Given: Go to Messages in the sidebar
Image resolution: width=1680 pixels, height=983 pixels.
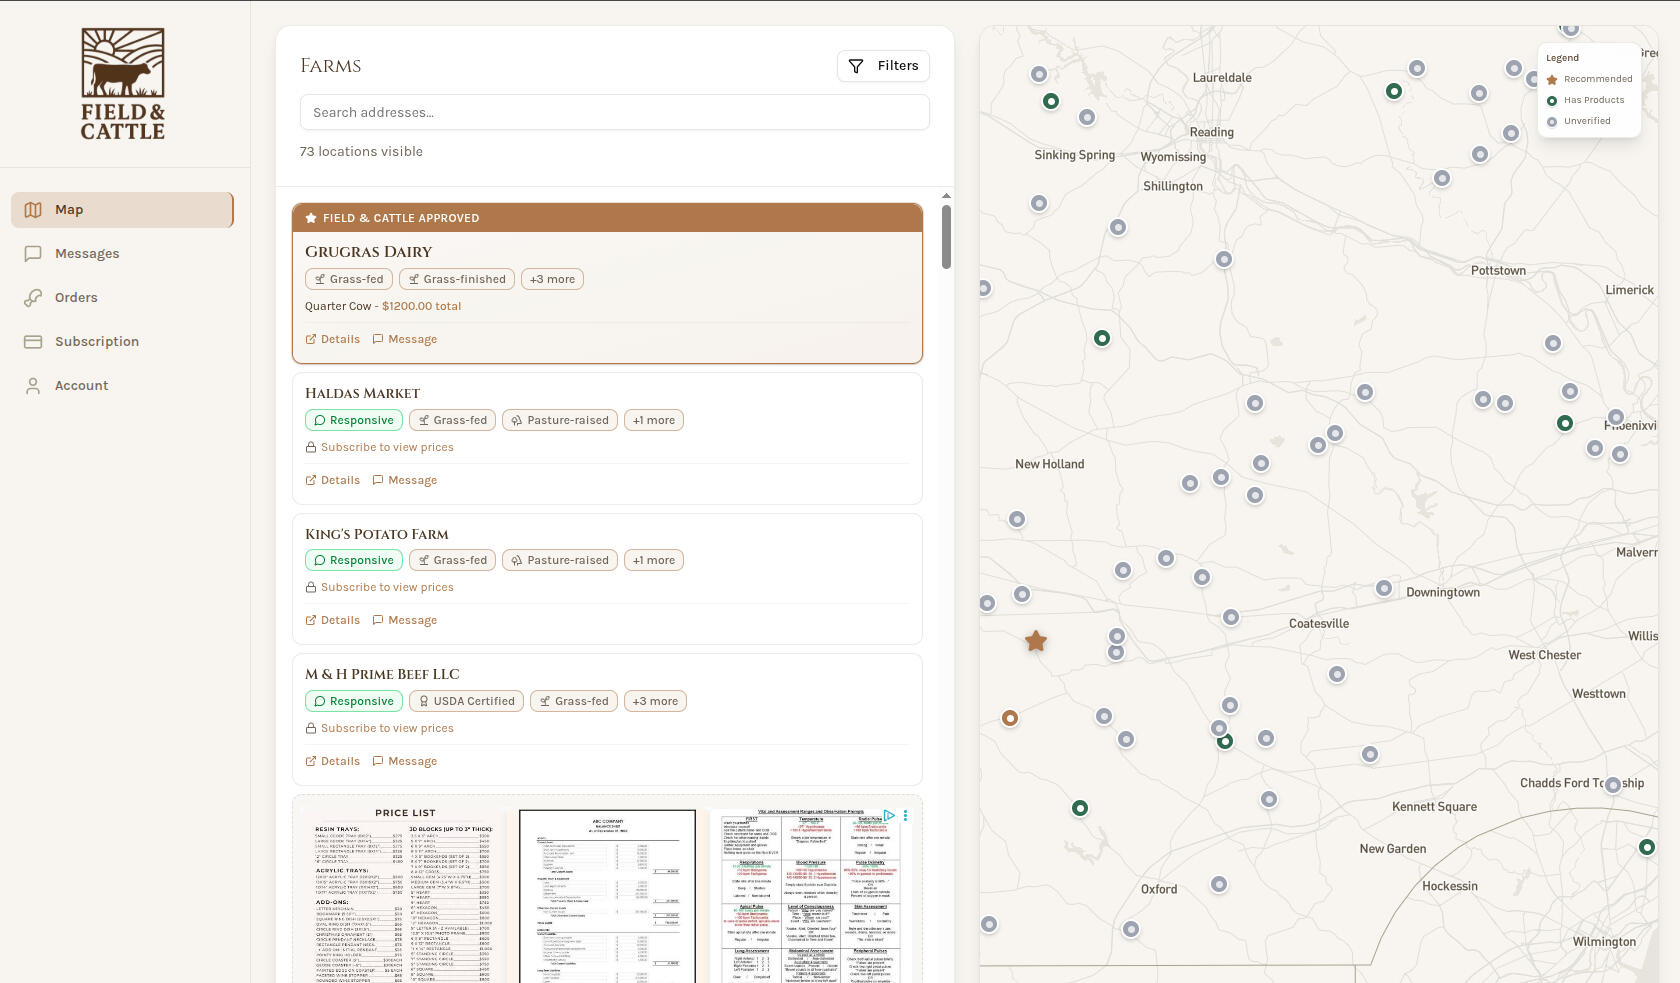Looking at the screenshot, I should pyautogui.click(x=122, y=254).
